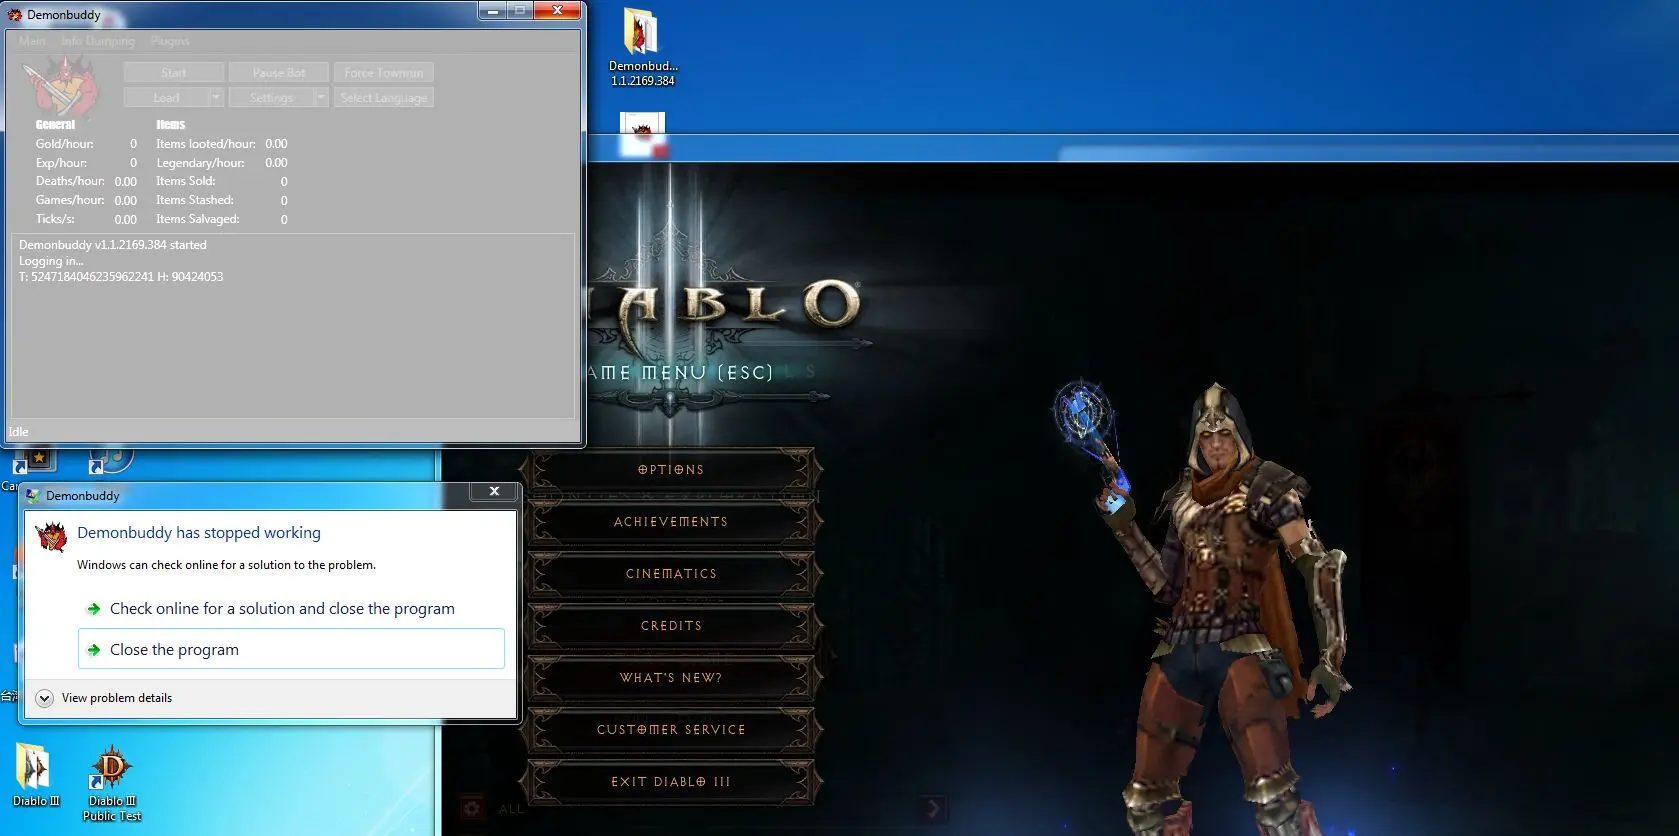This screenshot has height=836, width=1679.
Task: Open WHAT'S NEW? in the Diablo game menu
Action: coord(671,677)
